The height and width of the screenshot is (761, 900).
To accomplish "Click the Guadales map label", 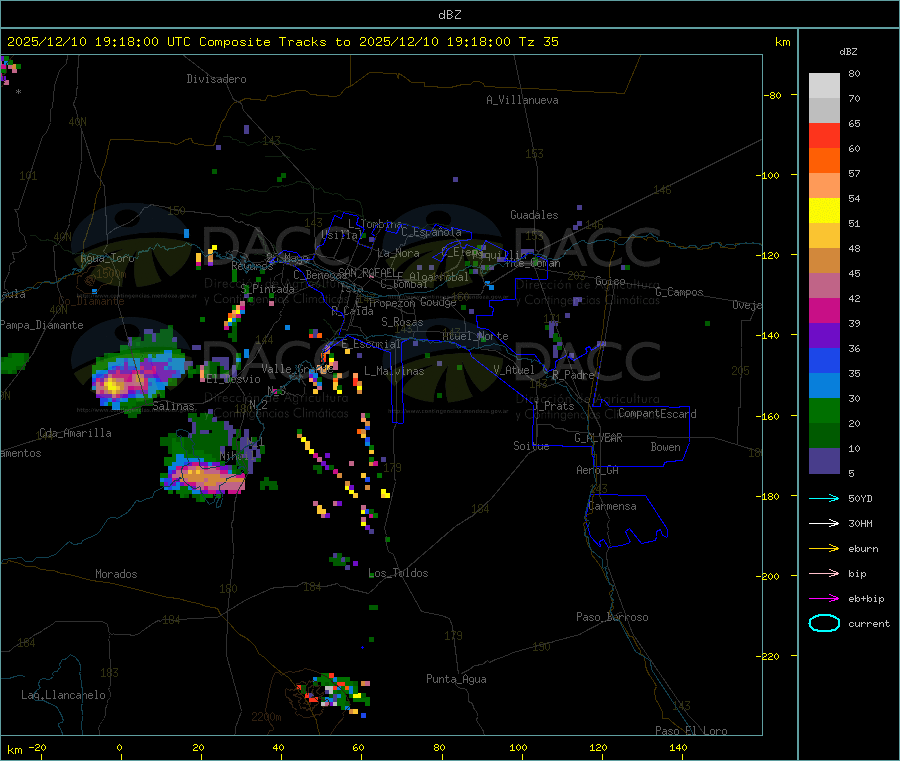I will coord(534,215).
